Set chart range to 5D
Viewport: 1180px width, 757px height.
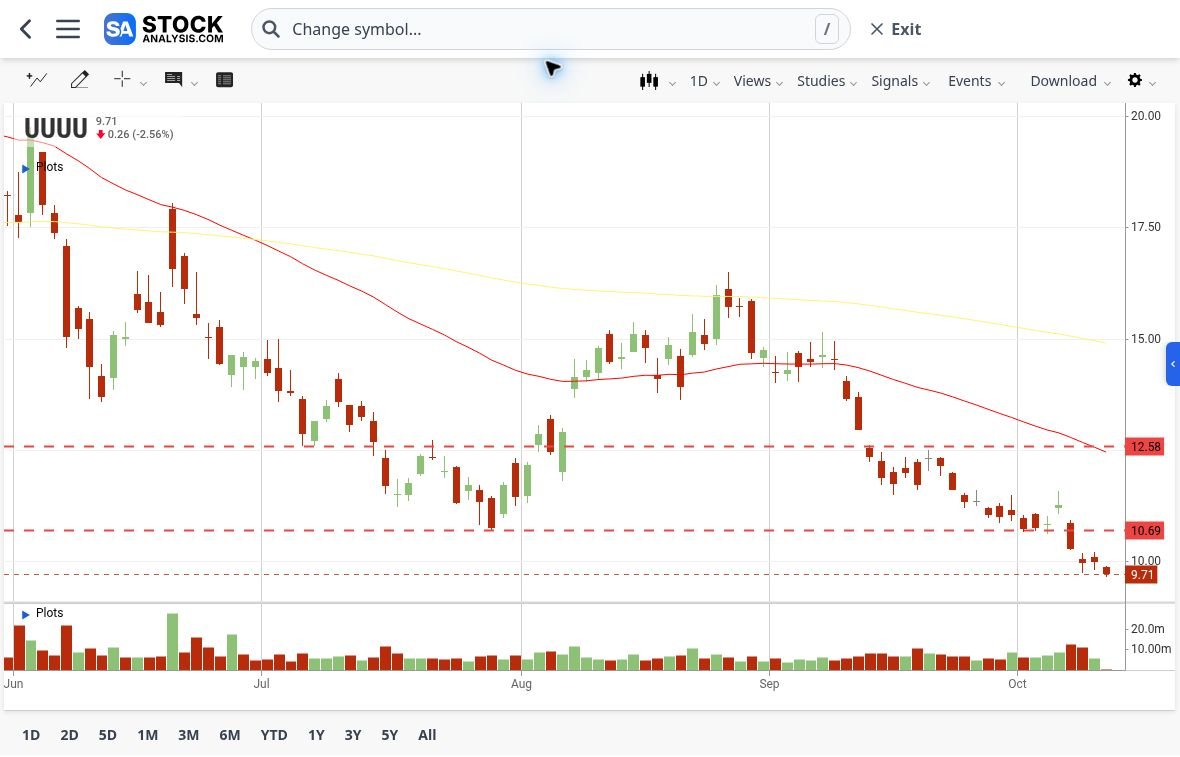[108, 735]
